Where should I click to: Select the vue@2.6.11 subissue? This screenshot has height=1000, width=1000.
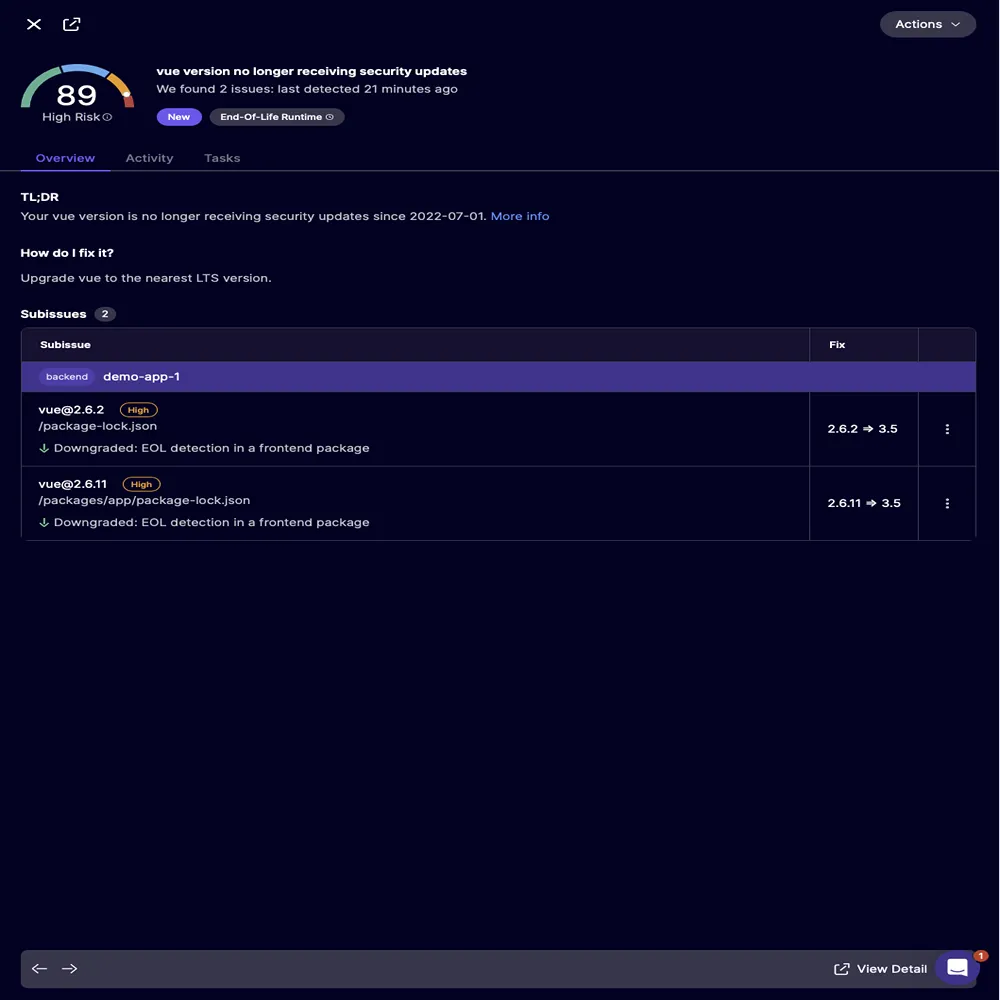(x=73, y=484)
